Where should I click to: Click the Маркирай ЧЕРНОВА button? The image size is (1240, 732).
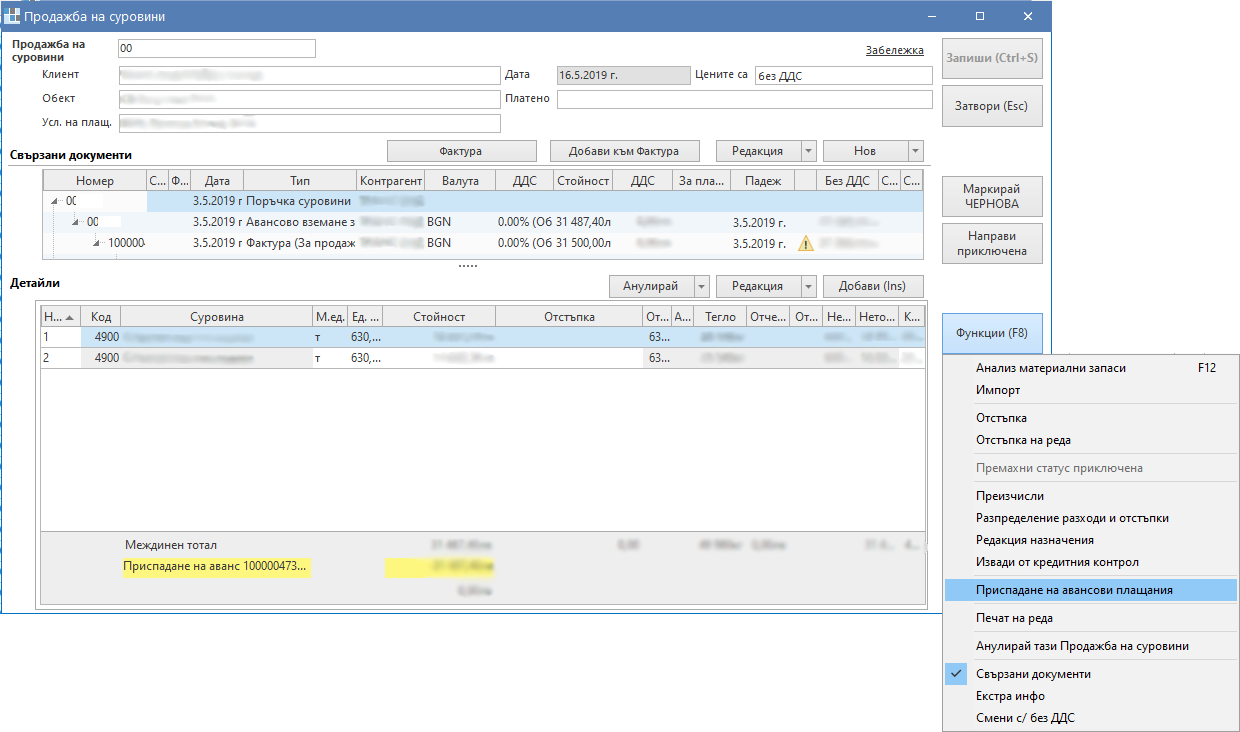point(992,197)
